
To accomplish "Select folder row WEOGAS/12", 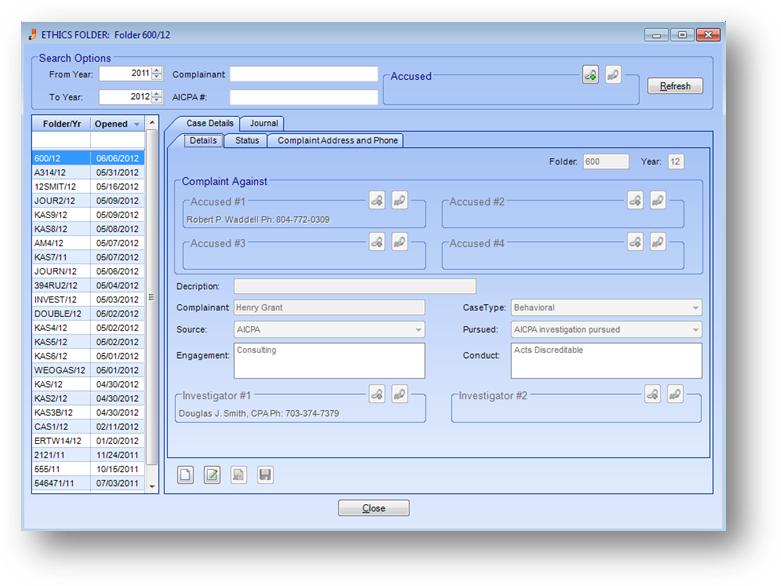I will (x=88, y=370).
